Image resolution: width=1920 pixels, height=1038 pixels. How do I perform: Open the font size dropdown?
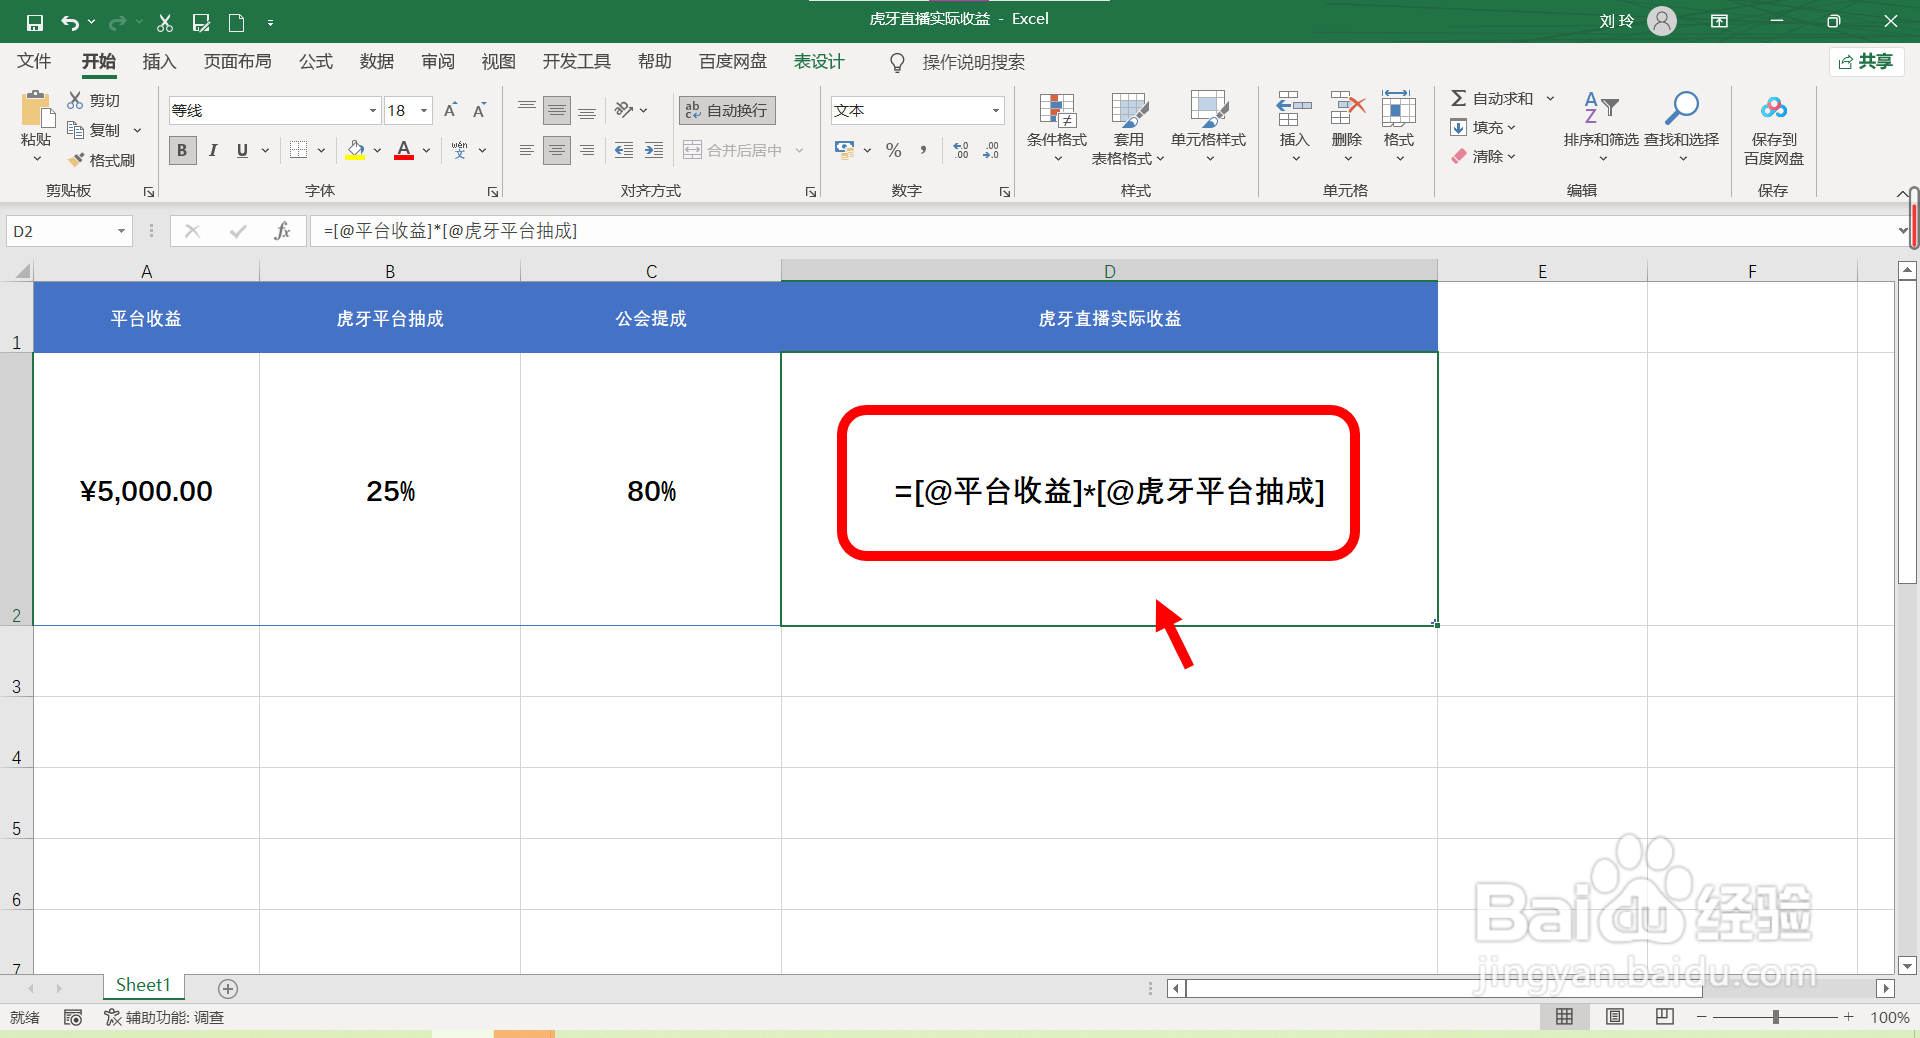tap(424, 110)
